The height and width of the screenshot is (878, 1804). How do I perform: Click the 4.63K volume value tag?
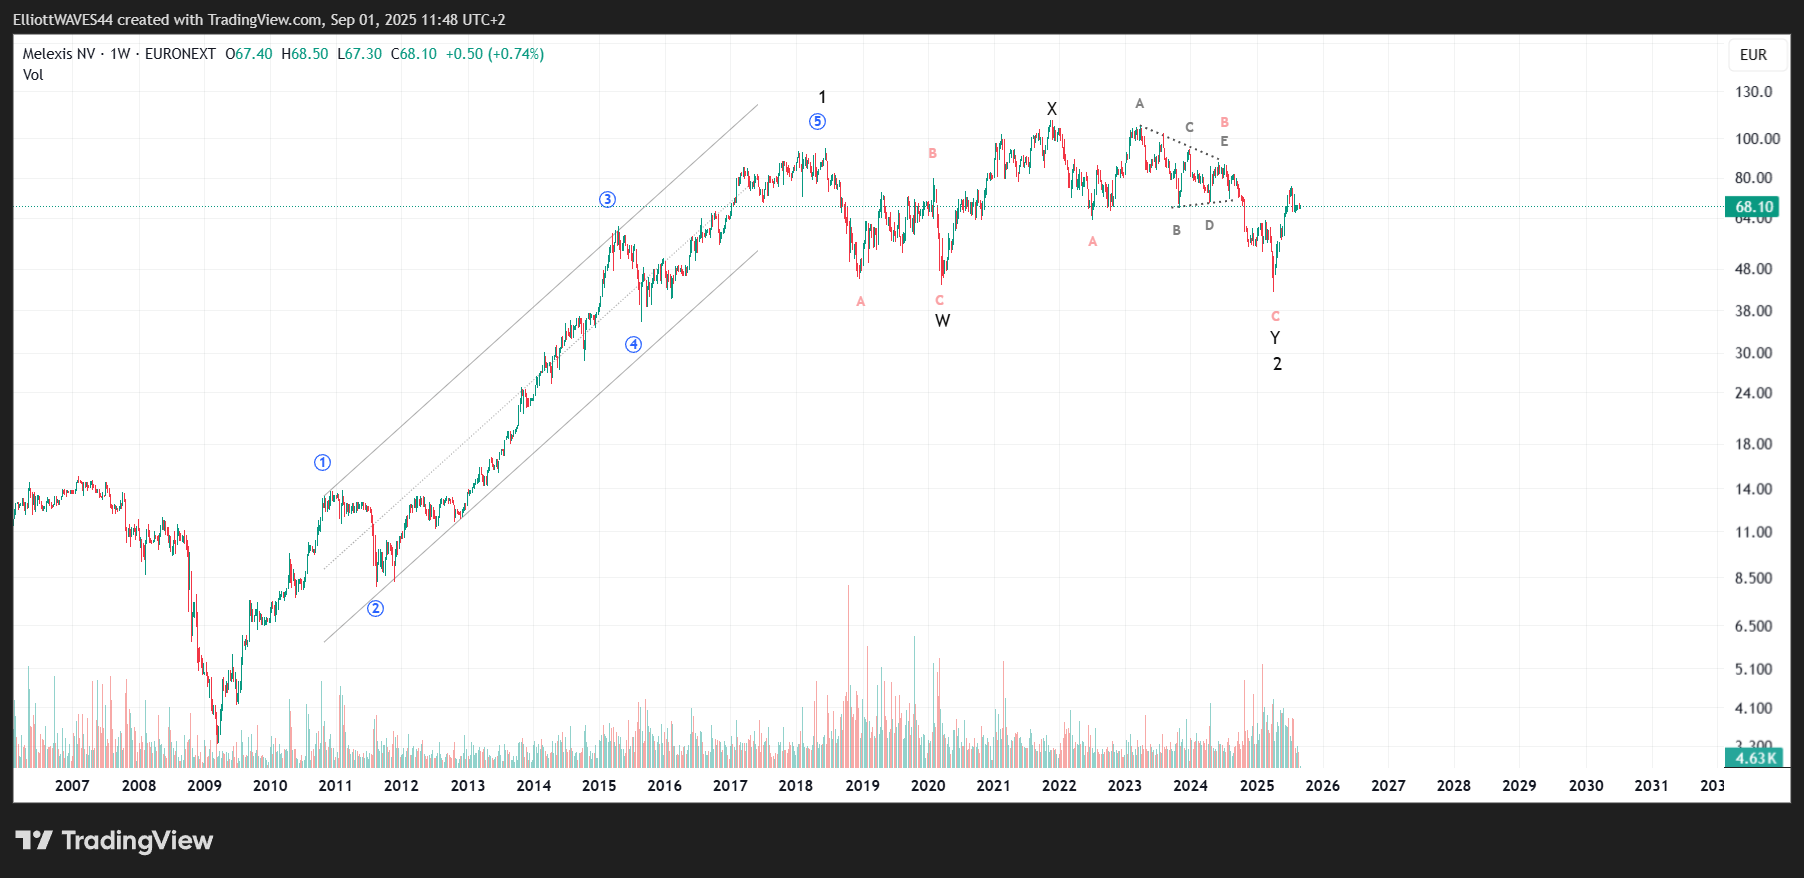[1755, 758]
